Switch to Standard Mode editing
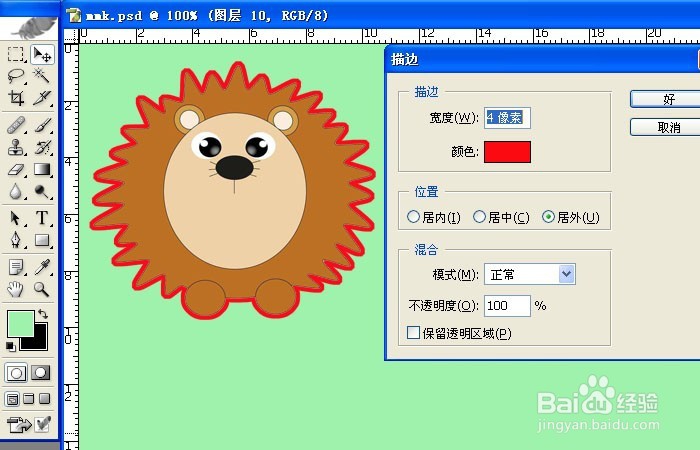The height and width of the screenshot is (450, 700). [x=16, y=373]
